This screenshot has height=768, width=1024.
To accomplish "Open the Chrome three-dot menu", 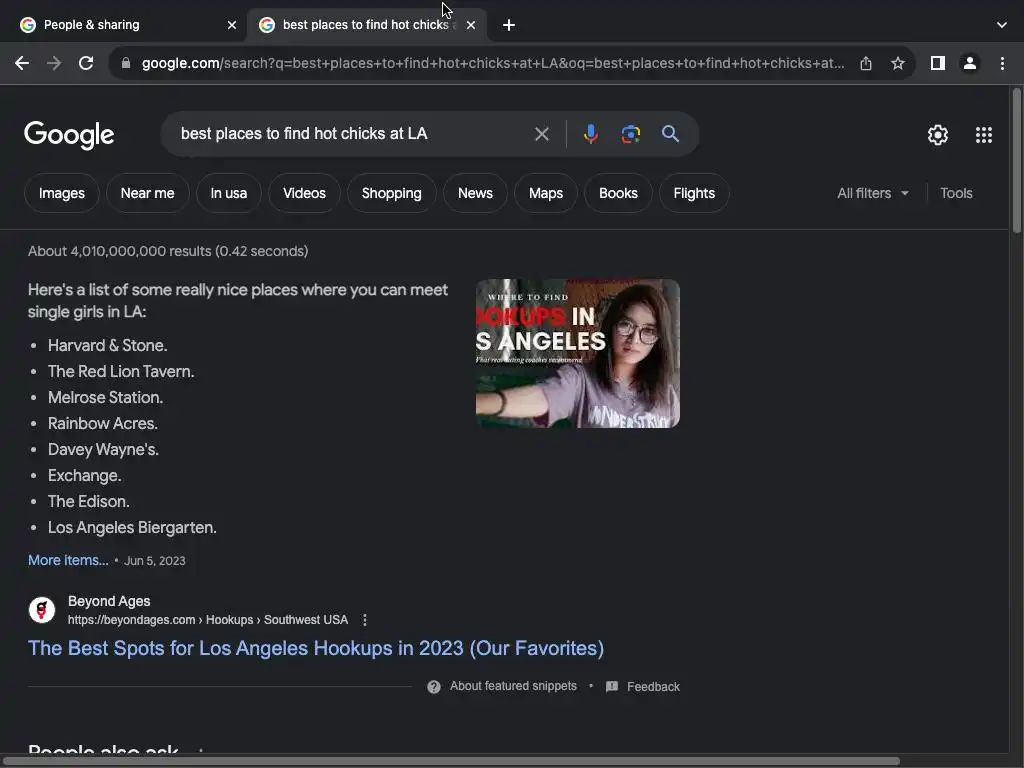I will click(x=1002, y=63).
